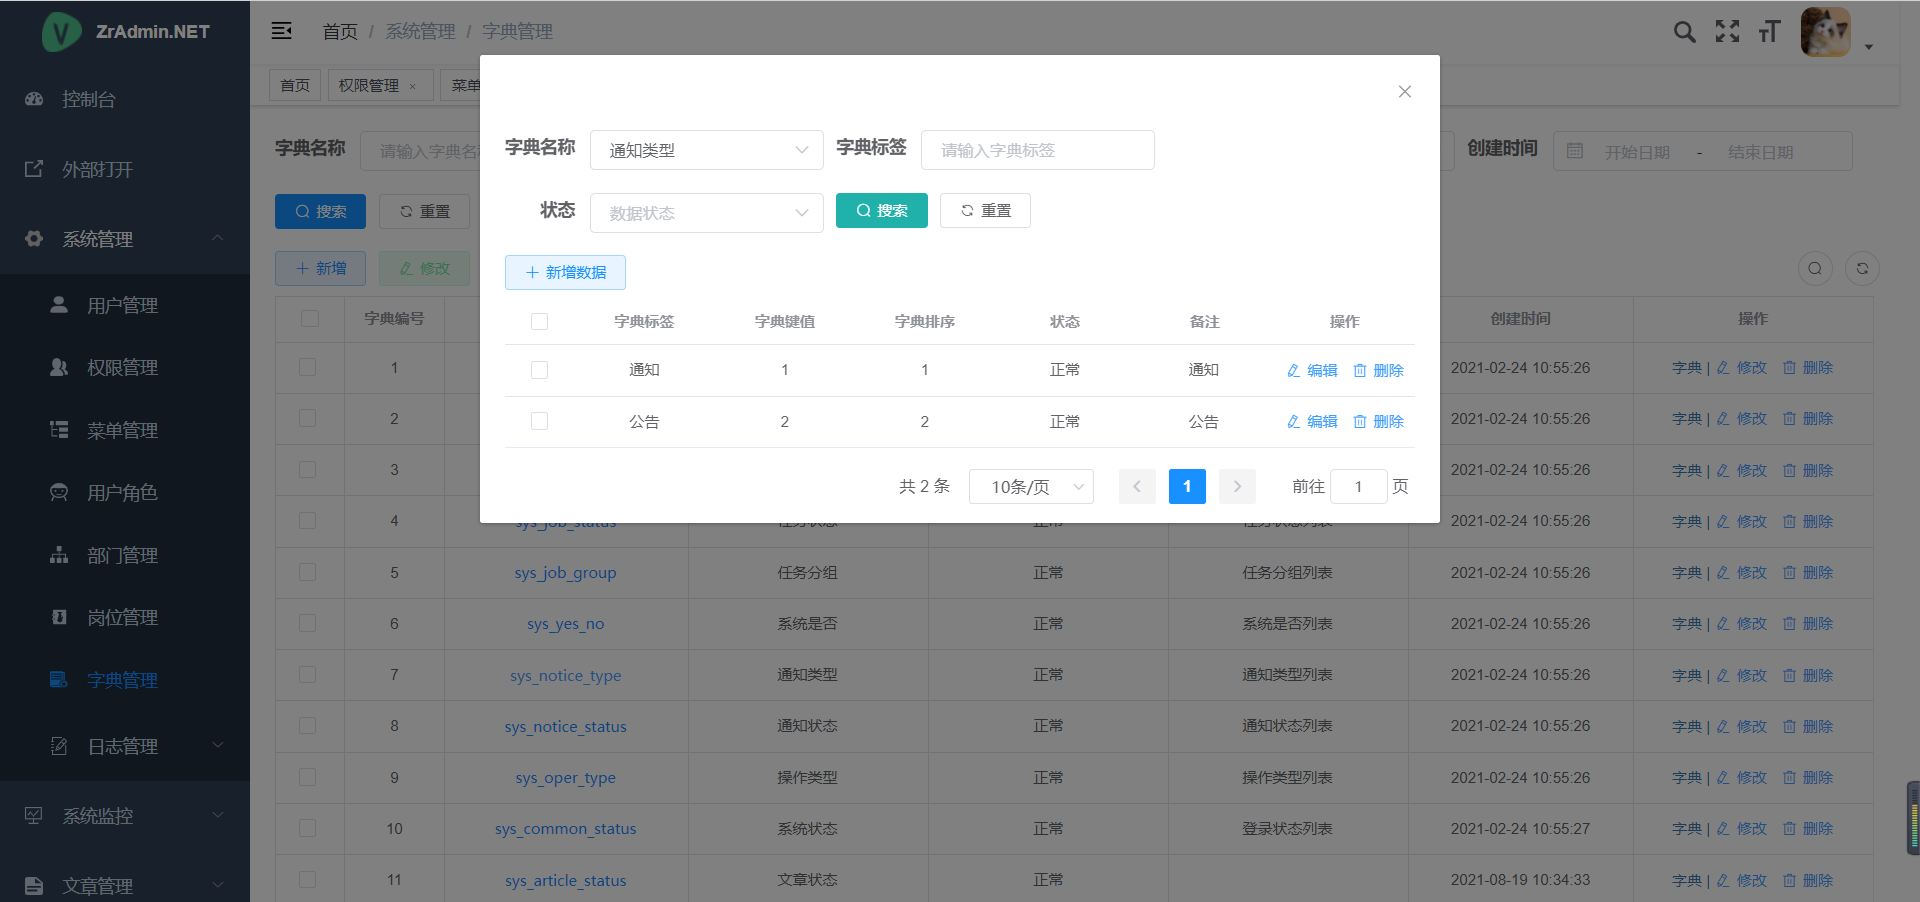
Task: Toggle fullscreen mode icon in header
Action: coord(1727,32)
